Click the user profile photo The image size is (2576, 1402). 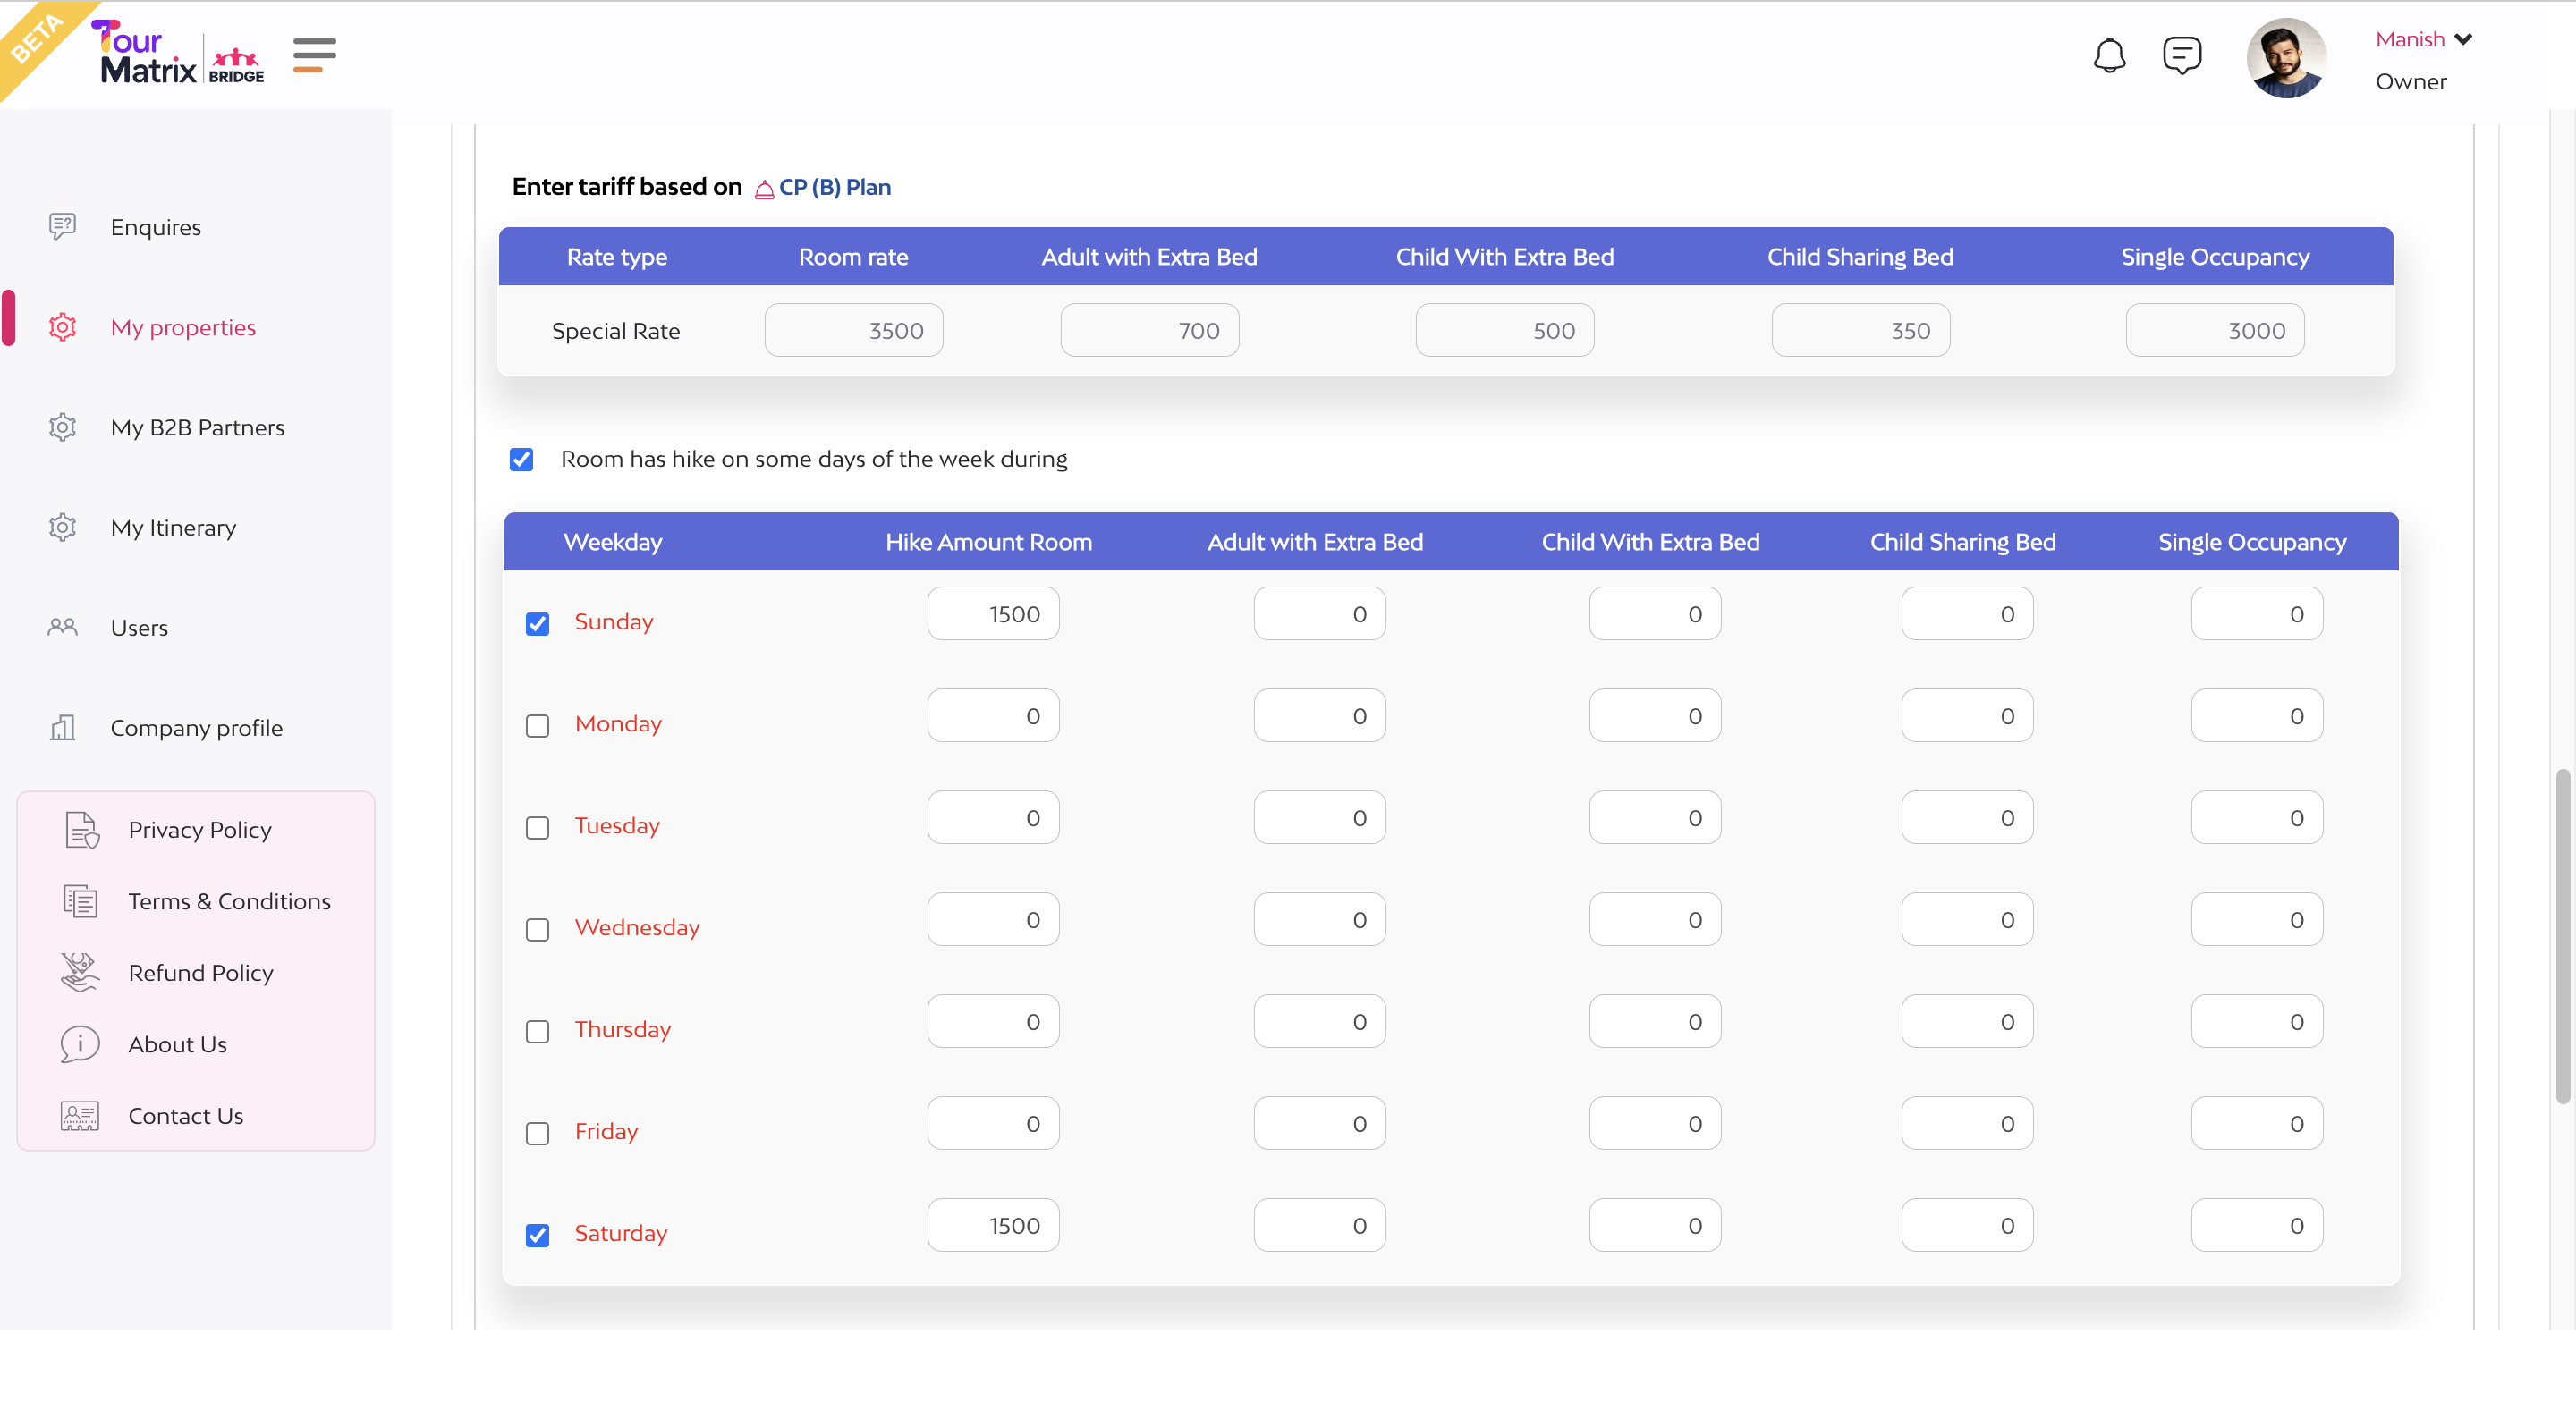[x=2286, y=58]
